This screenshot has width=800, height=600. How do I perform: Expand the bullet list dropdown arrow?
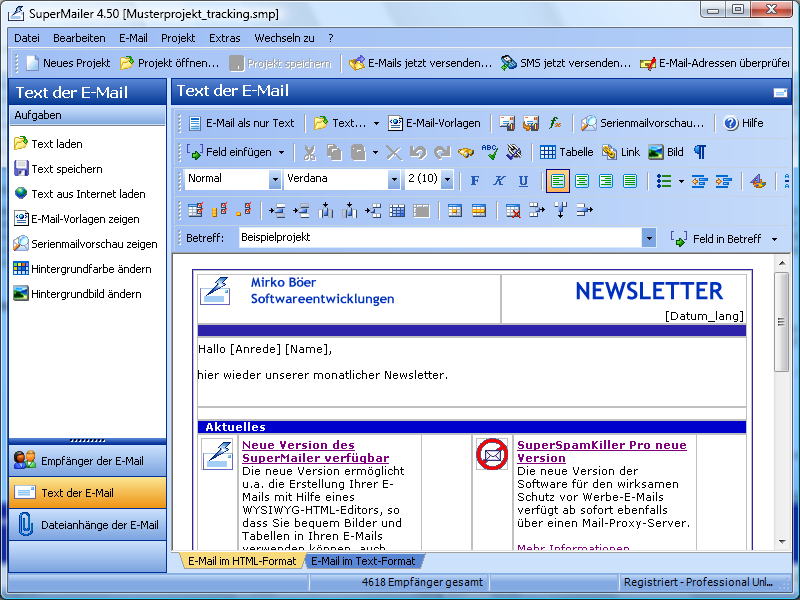tap(681, 181)
